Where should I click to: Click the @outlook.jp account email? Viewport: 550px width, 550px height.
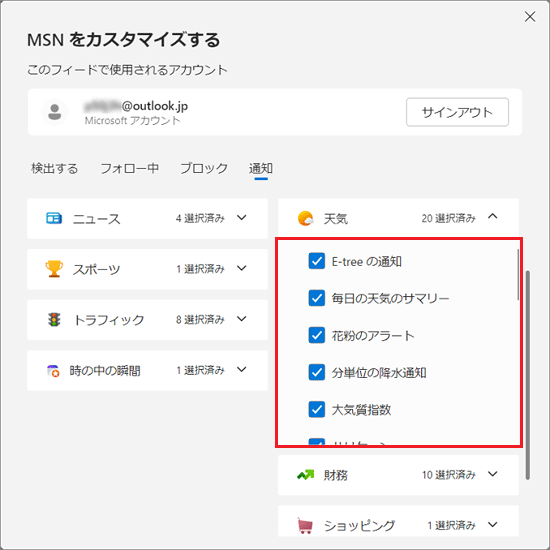coord(136,106)
